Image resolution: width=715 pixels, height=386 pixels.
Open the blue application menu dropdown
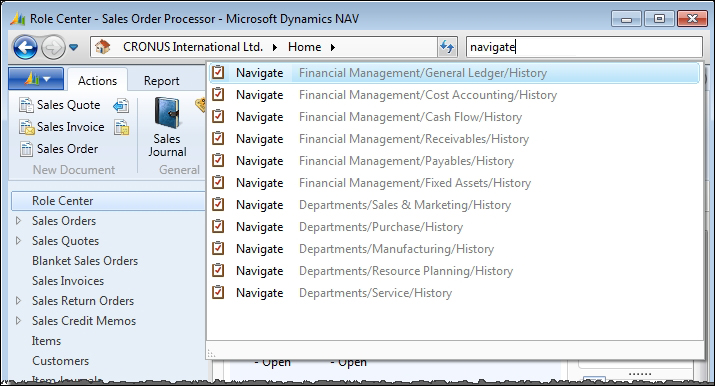point(36,79)
